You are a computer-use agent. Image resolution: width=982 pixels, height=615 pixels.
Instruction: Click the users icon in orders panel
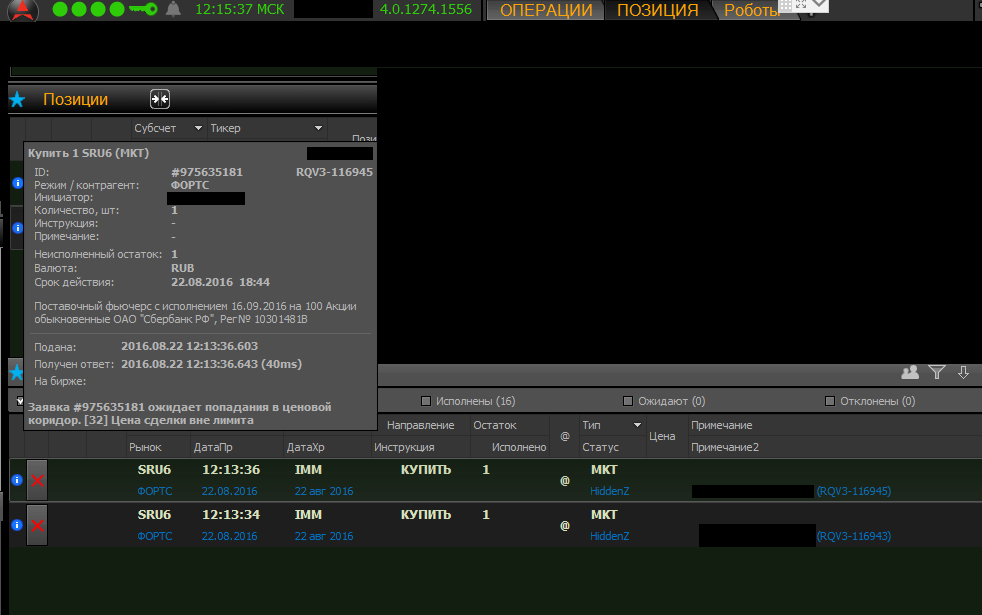click(910, 372)
